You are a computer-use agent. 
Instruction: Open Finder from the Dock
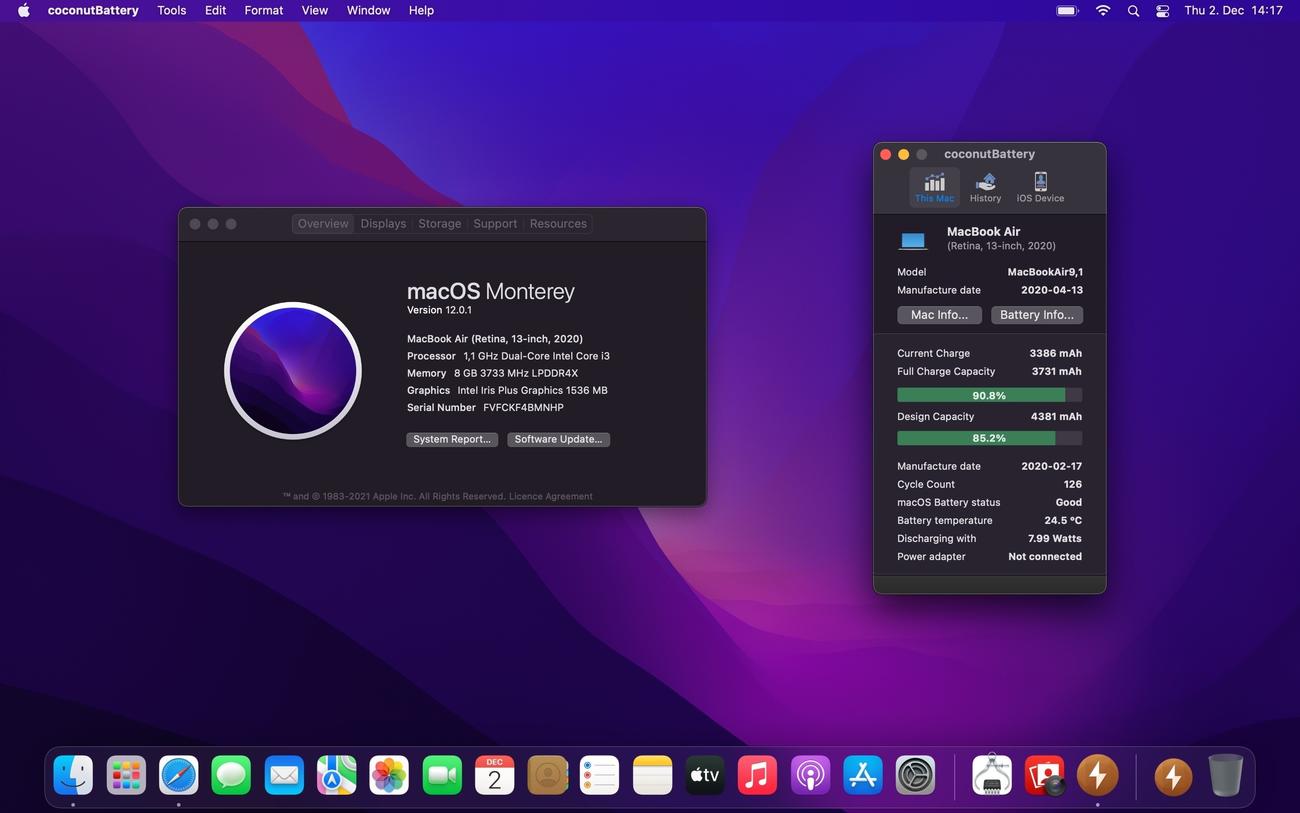click(x=73, y=775)
